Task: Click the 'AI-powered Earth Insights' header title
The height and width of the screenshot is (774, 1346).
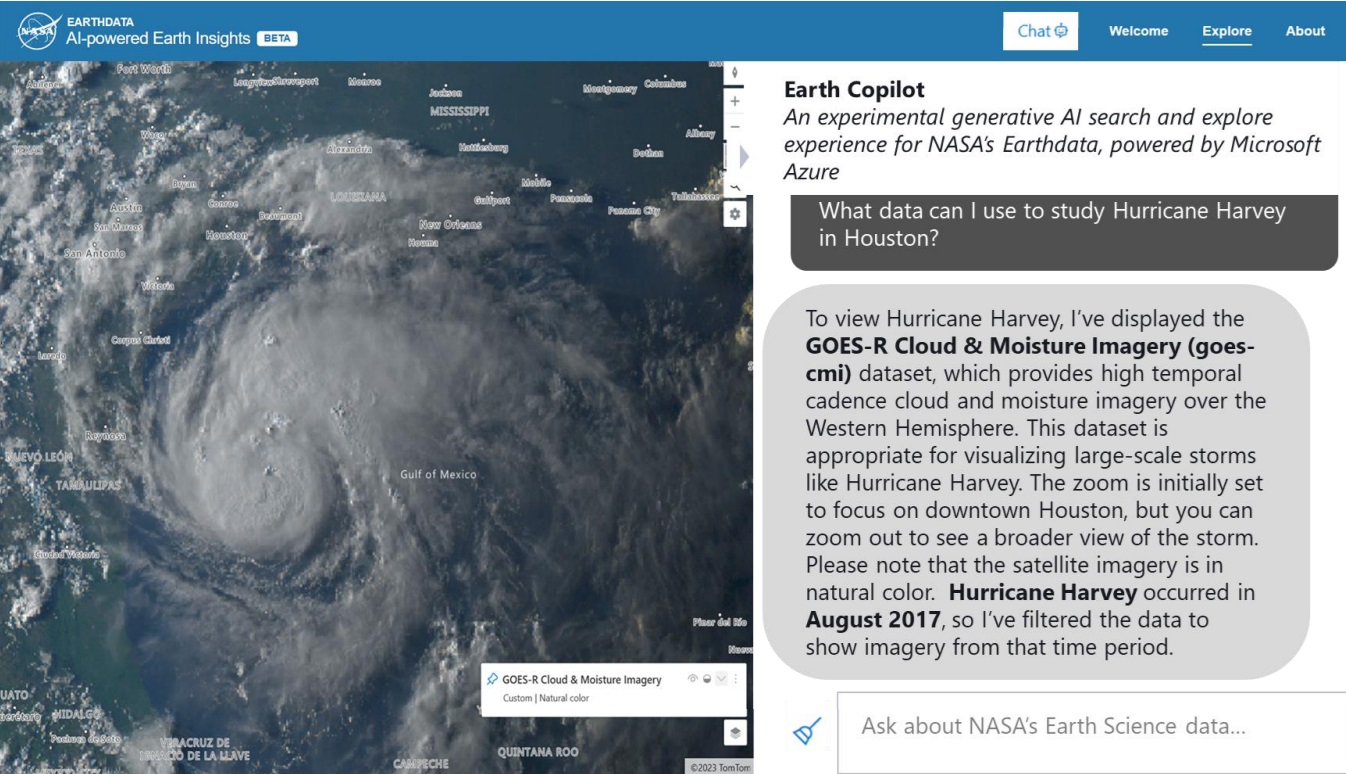Action: [158, 38]
